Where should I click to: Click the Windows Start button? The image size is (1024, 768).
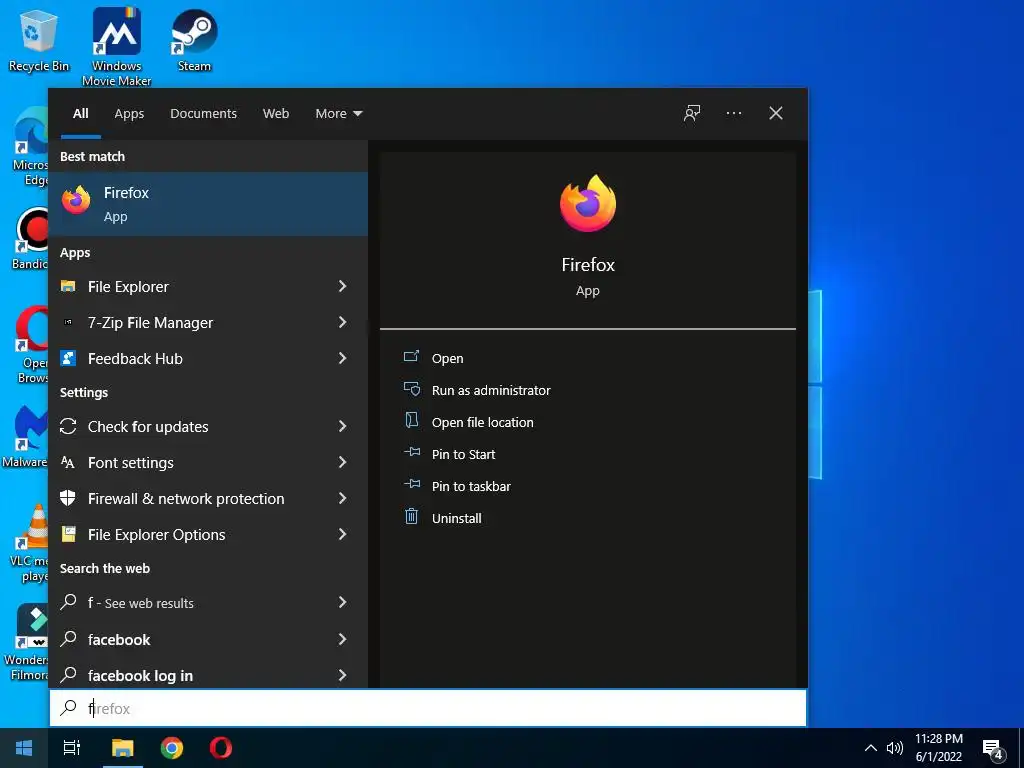(x=24, y=748)
